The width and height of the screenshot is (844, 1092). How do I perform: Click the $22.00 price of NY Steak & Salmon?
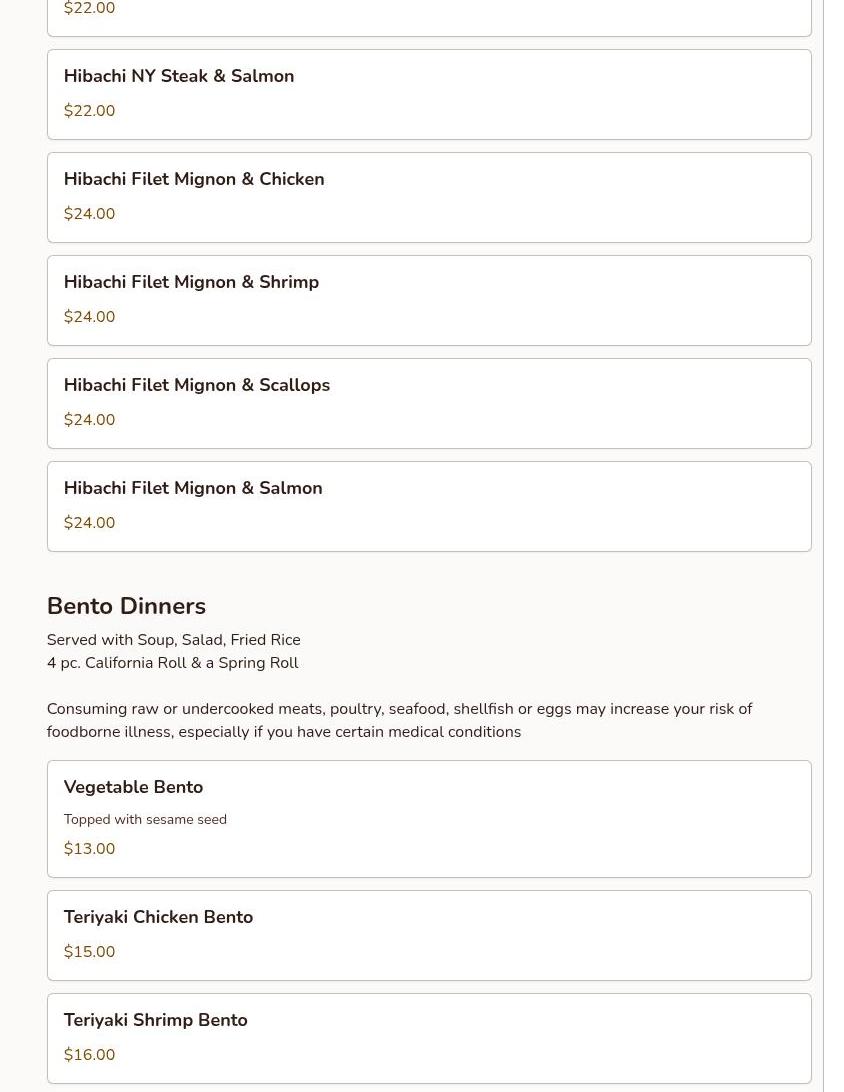click(x=89, y=111)
